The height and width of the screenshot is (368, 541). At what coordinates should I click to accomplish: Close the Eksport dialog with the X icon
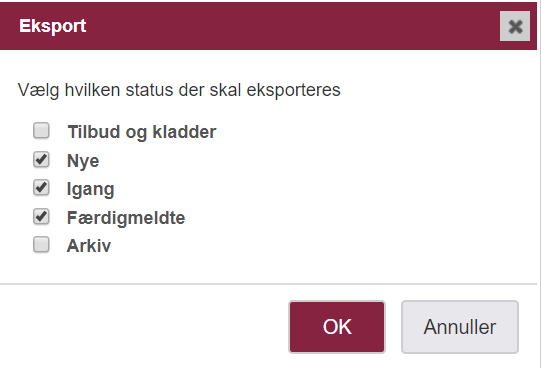point(515,26)
